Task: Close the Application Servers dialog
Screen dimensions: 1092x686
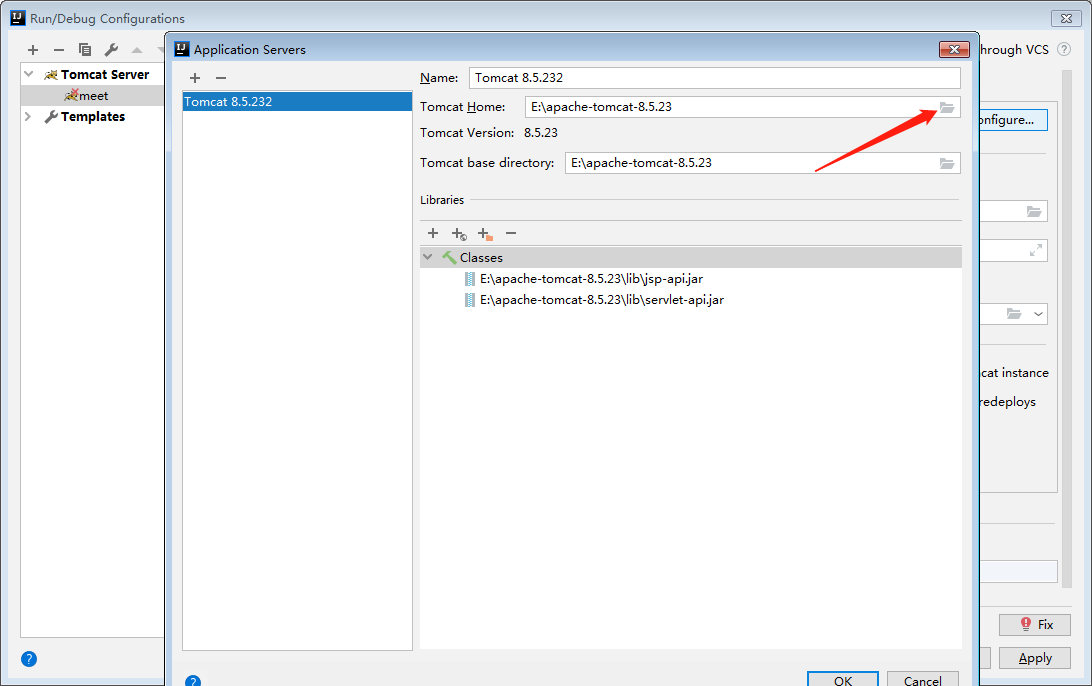Action: click(x=954, y=49)
